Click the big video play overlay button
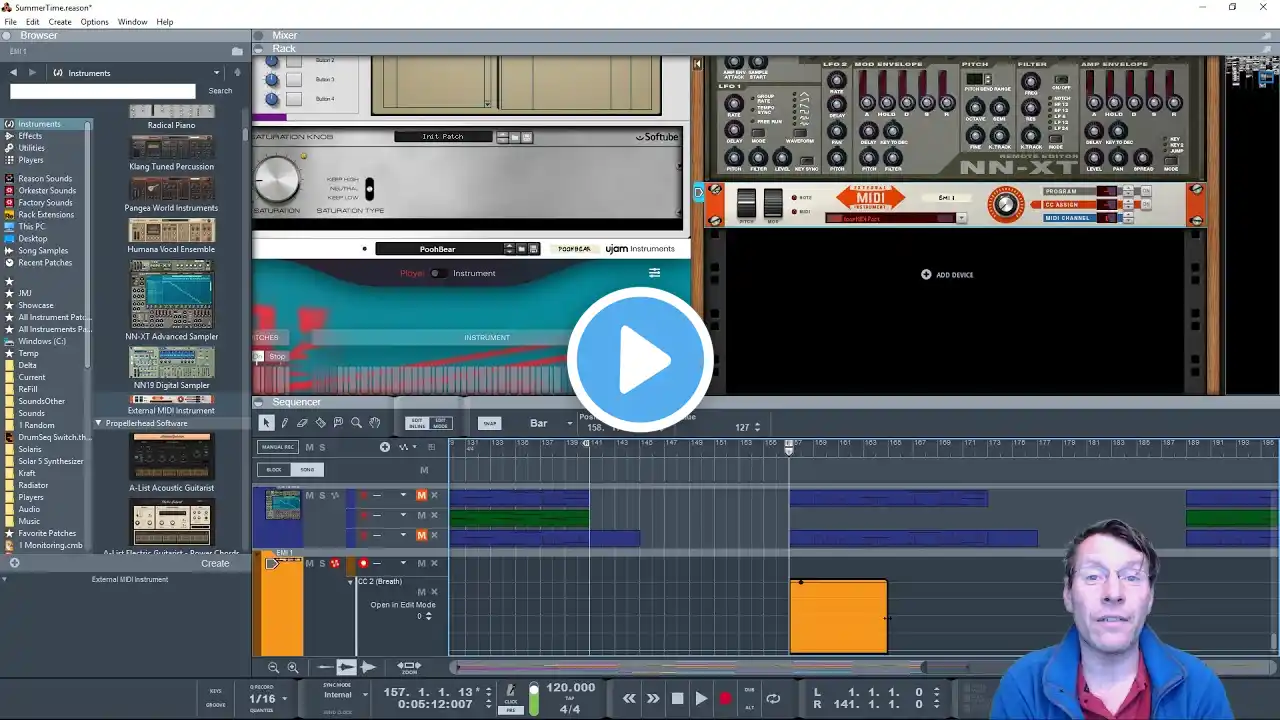The width and height of the screenshot is (1280, 720). point(640,360)
